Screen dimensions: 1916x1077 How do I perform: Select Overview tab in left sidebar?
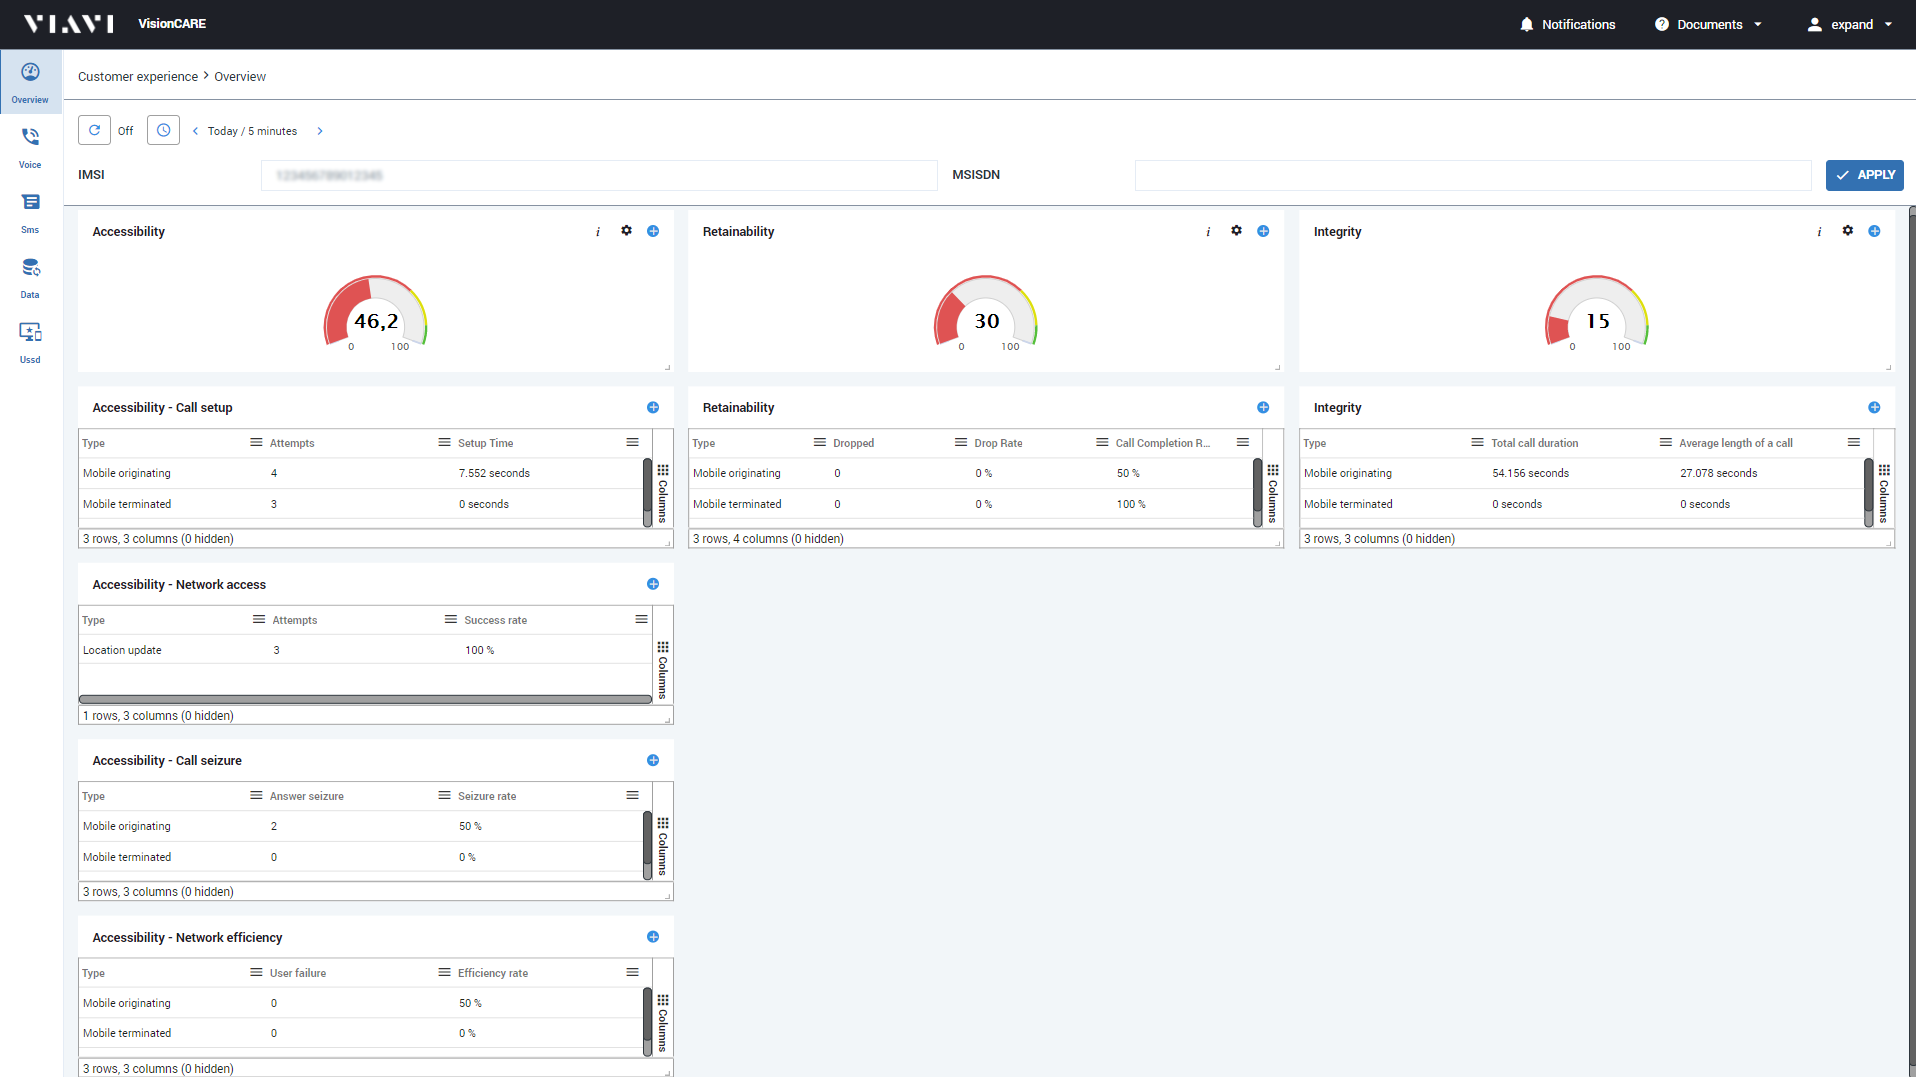30,82
